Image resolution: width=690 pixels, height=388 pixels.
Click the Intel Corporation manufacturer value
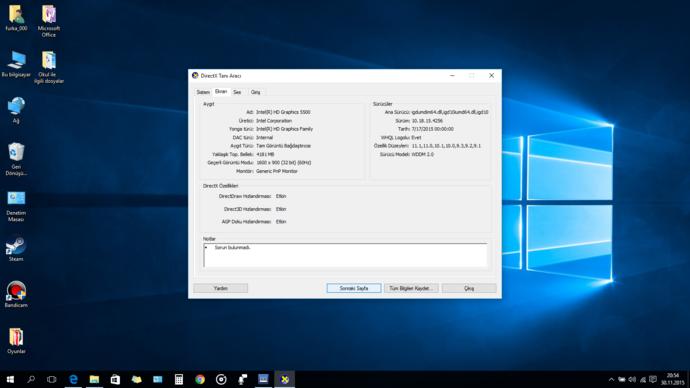[x=274, y=121]
